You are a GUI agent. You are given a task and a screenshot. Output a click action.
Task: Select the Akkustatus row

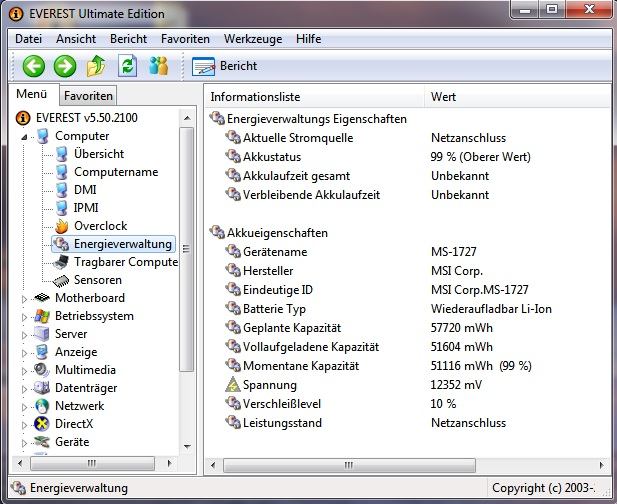pyautogui.click(x=407, y=157)
